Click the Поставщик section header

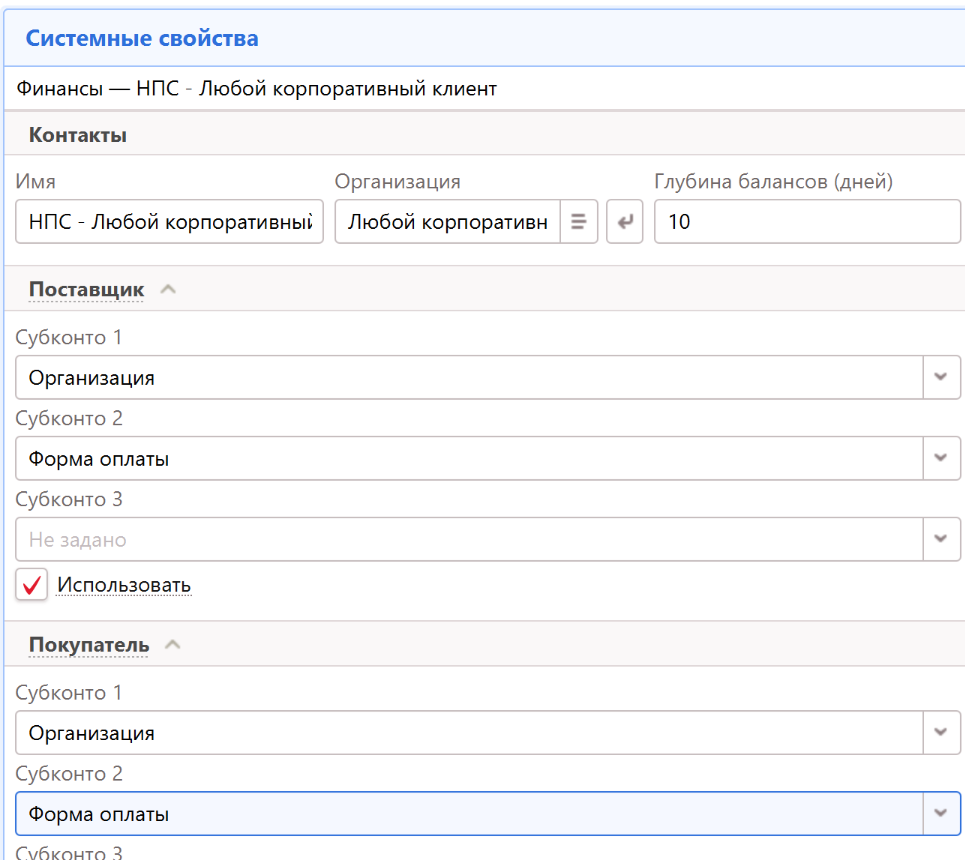pos(86,289)
